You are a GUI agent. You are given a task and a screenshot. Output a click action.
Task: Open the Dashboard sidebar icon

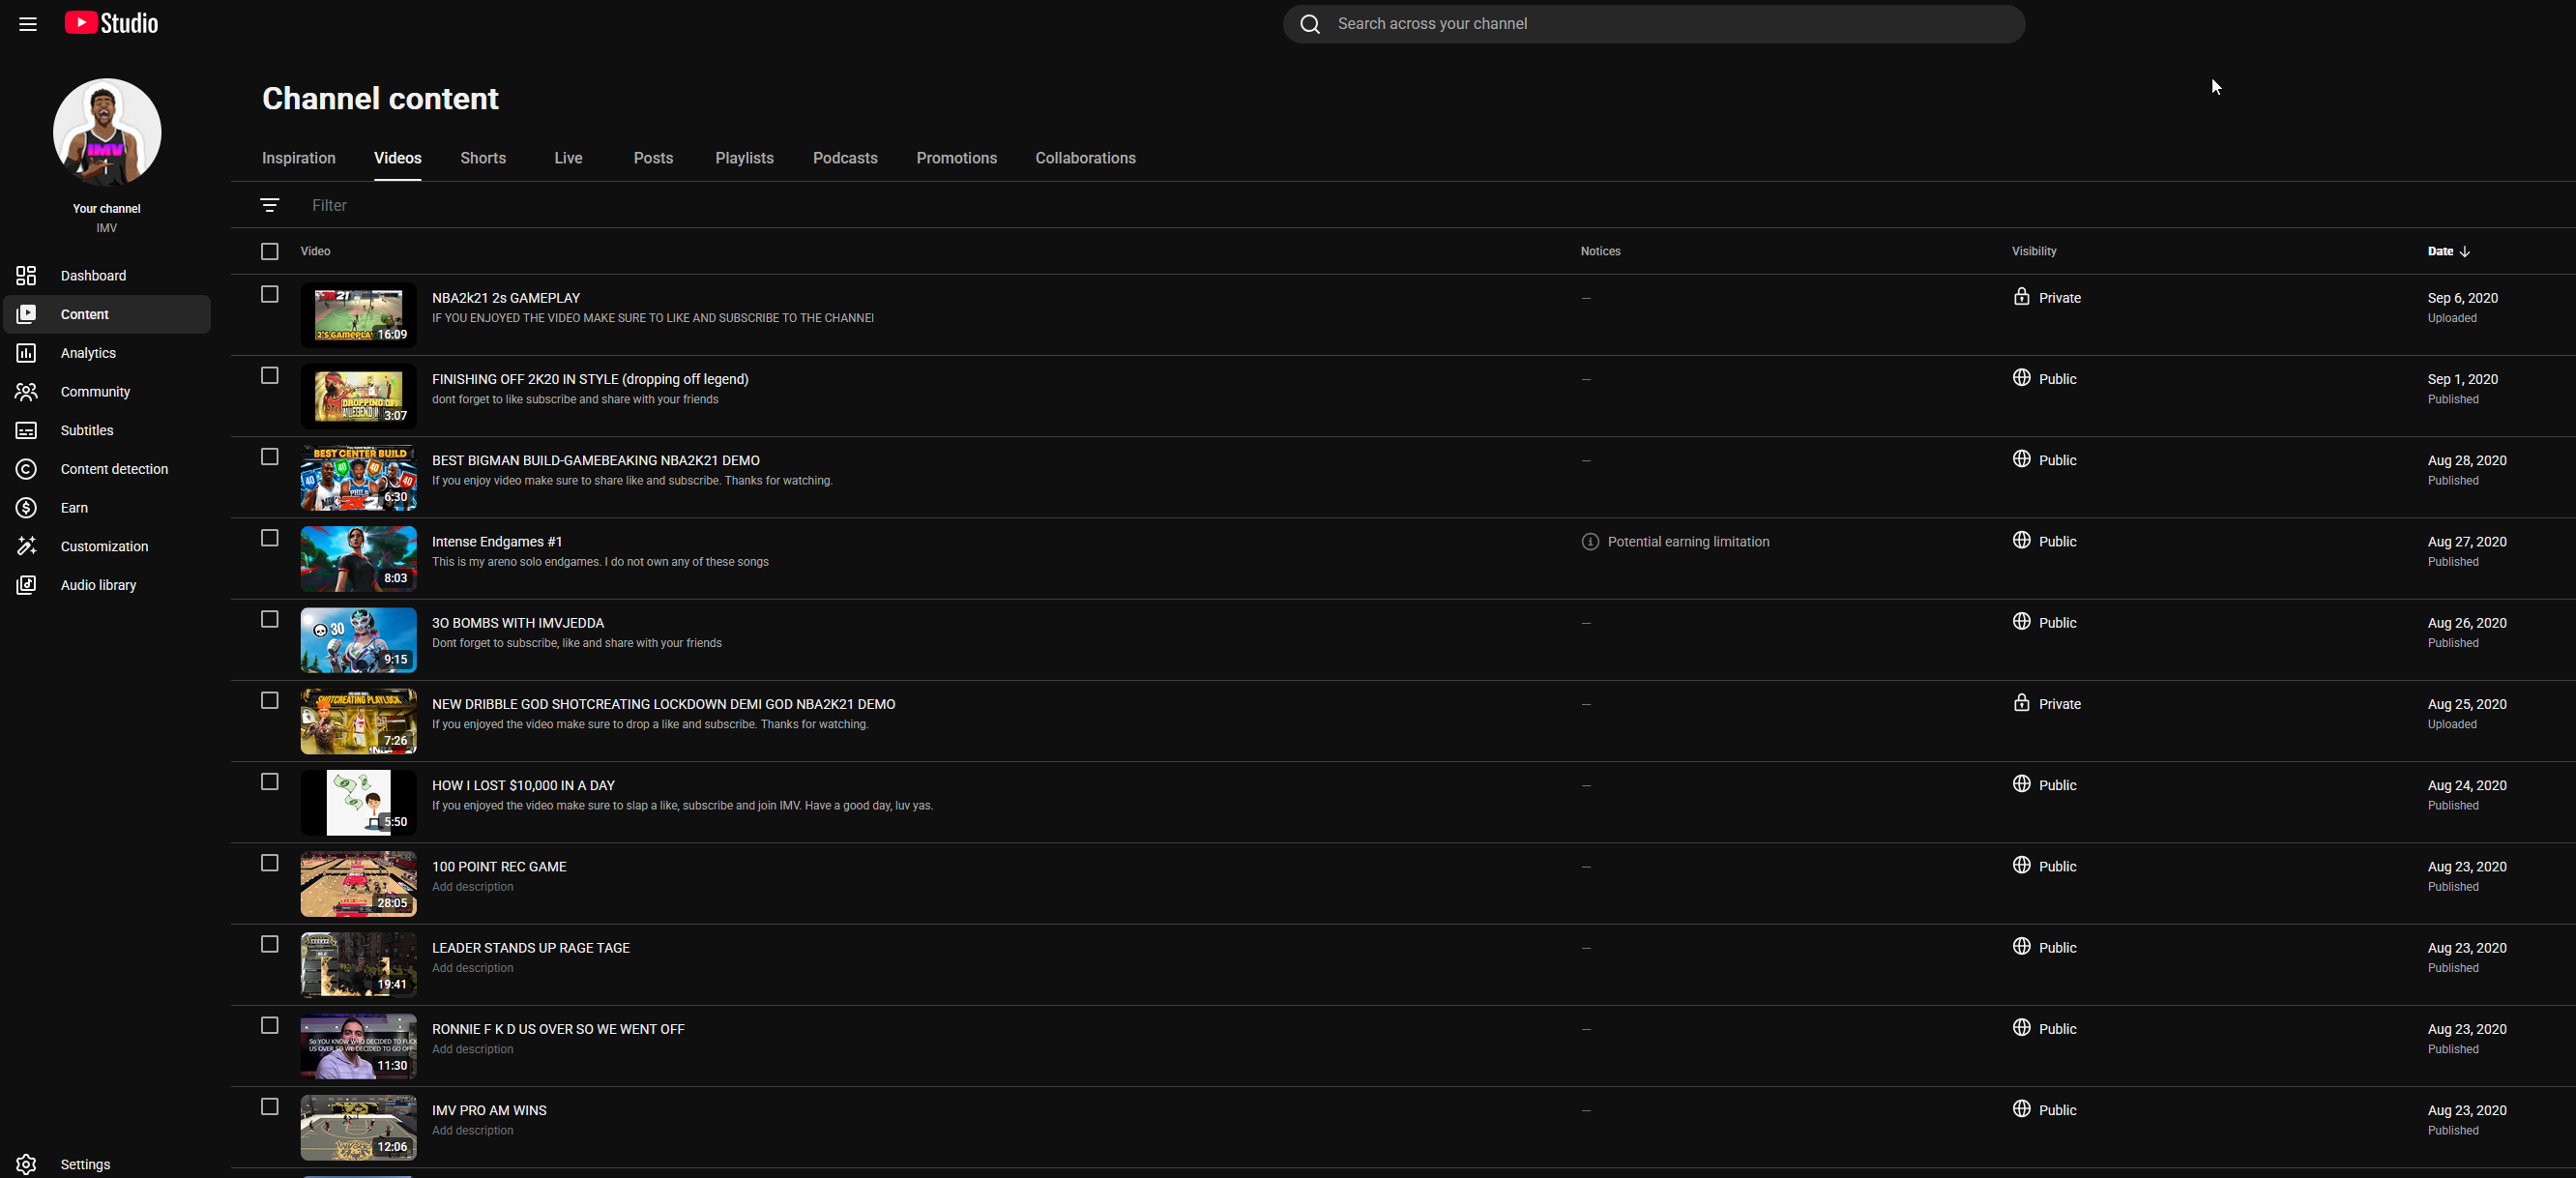click(x=26, y=276)
